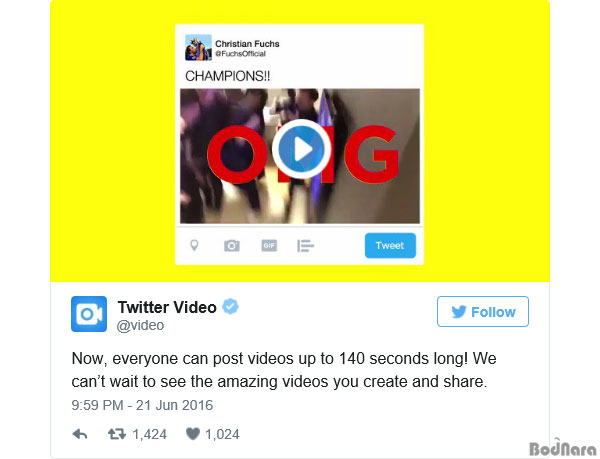Click the Twitter Video display name
This screenshot has height=459, width=600.
coord(167,307)
